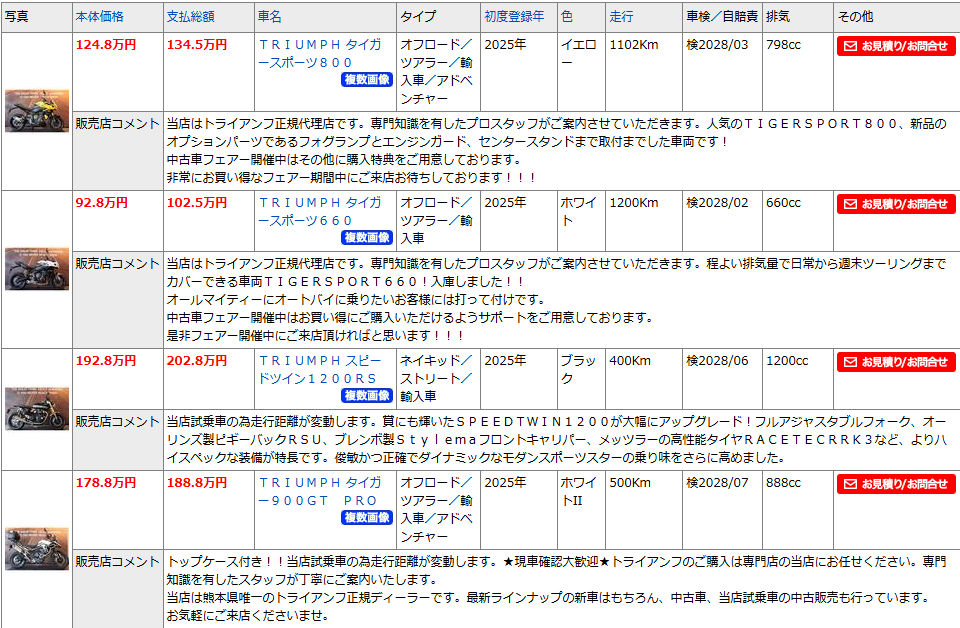Sort by 支払総額 column header
The image size is (960, 628).
(190, 17)
